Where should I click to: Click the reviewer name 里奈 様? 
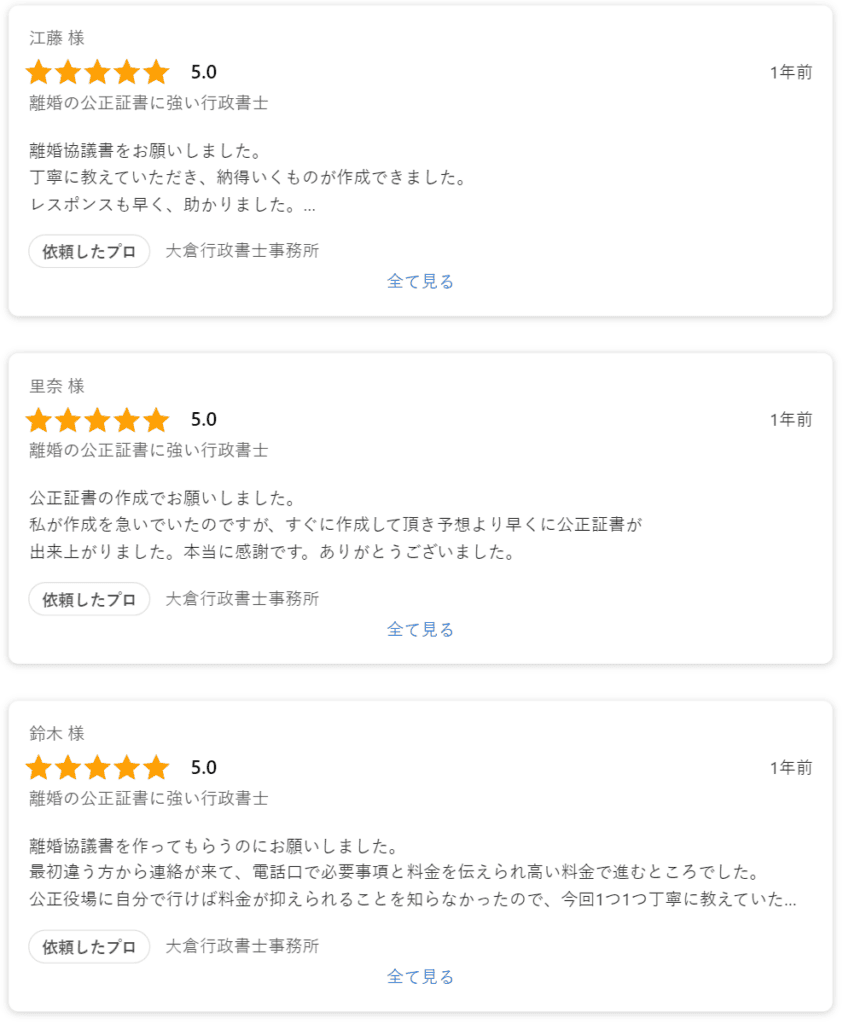click(x=57, y=386)
